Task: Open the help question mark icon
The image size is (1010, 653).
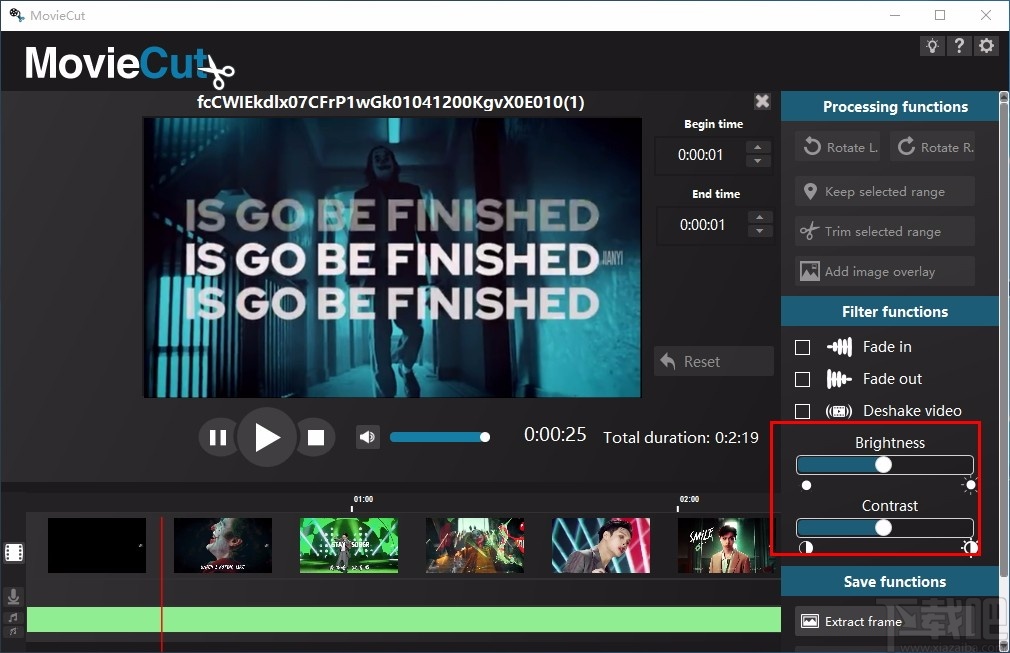Action: [959, 45]
